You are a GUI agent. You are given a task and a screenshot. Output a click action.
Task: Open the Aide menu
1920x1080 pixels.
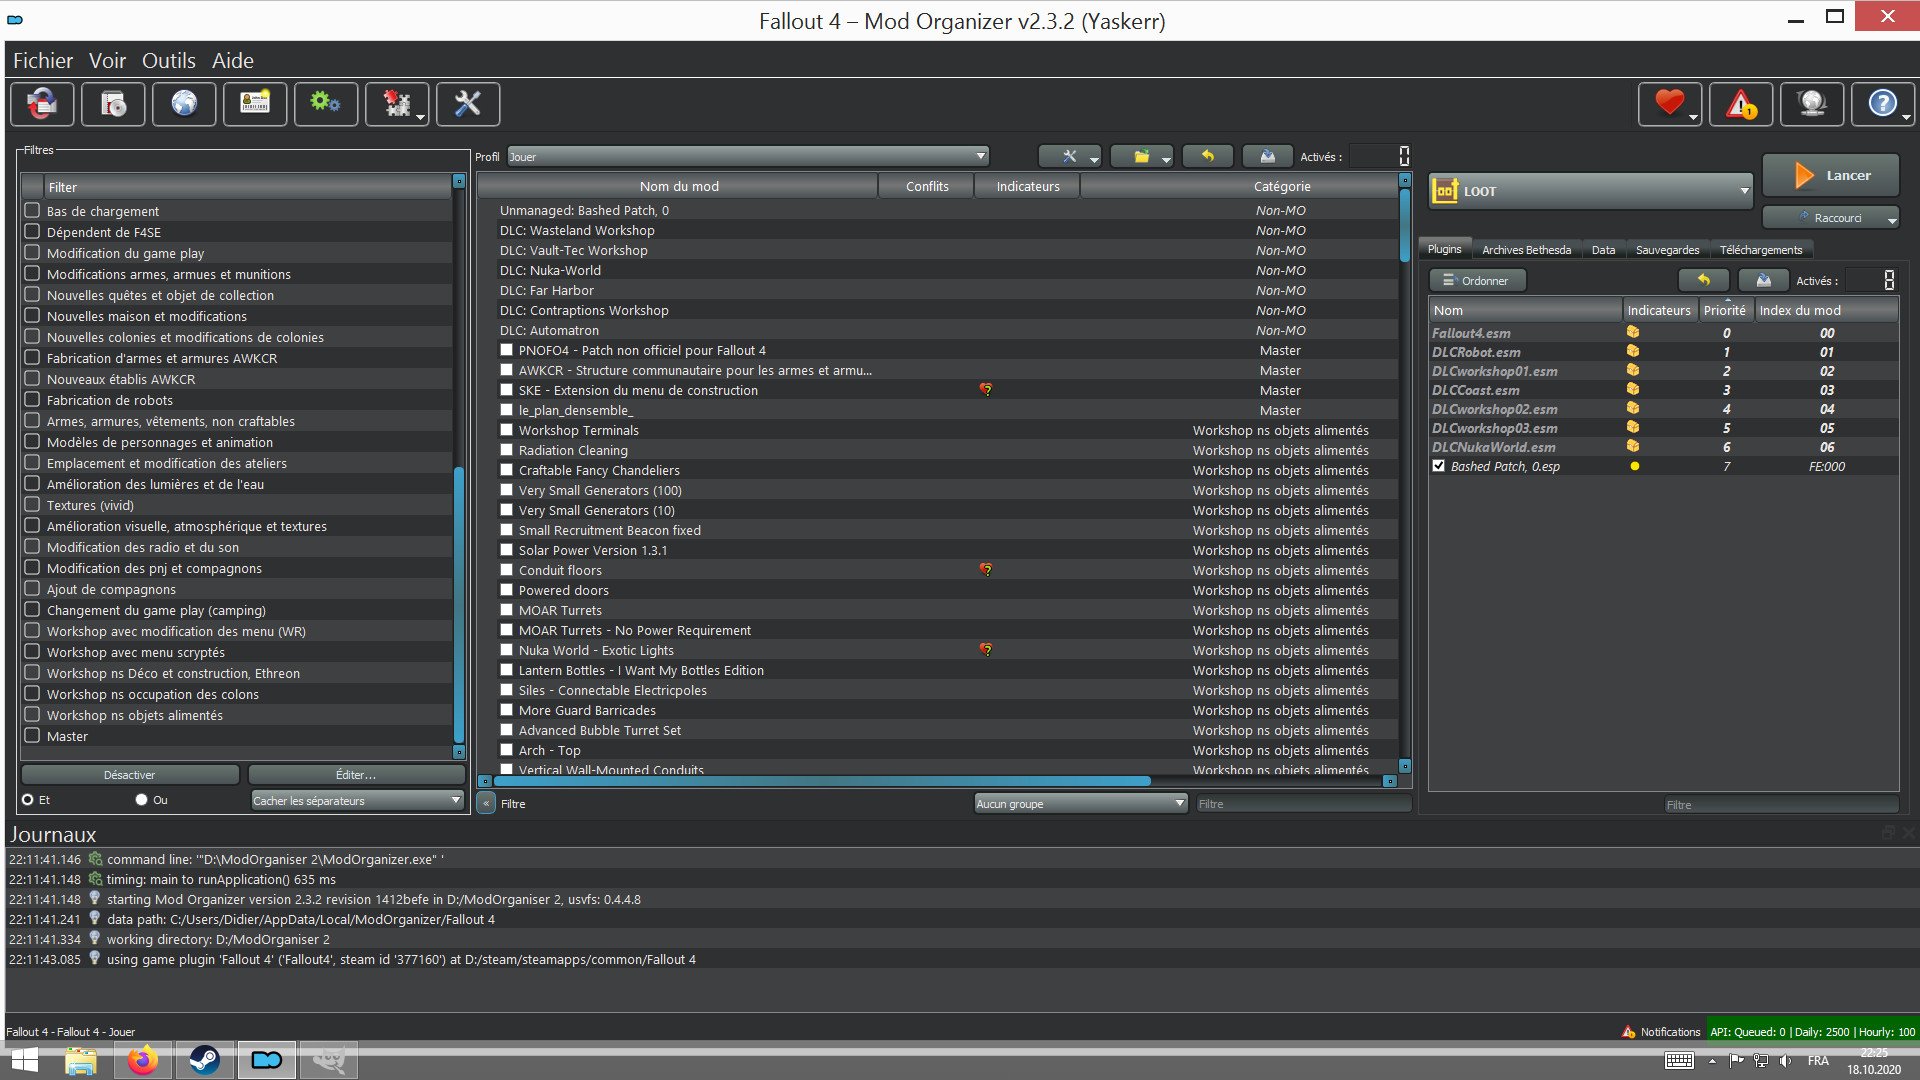[232, 61]
